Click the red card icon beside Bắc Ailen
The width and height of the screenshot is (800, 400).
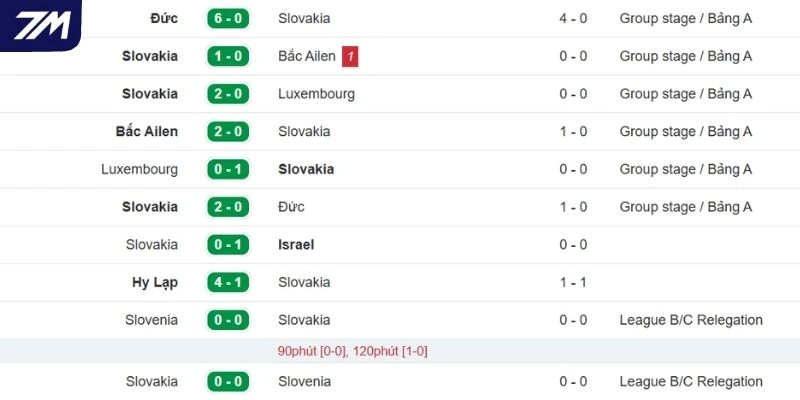click(350, 56)
